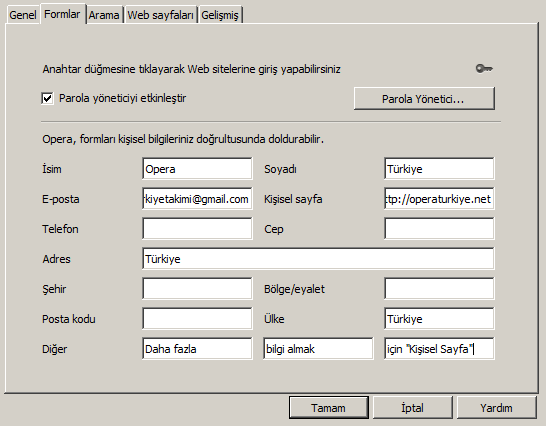Viewport: 546px width, 426px height.
Task: Click the Adres label
Action: pos(56,259)
